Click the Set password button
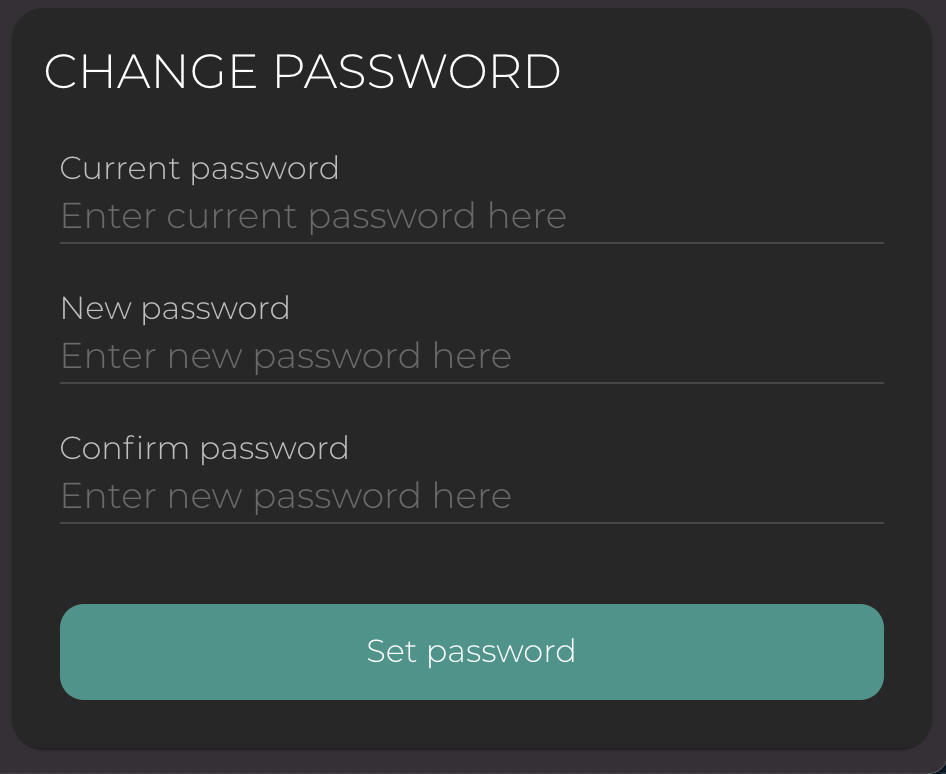 pyautogui.click(x=471, y=651)
